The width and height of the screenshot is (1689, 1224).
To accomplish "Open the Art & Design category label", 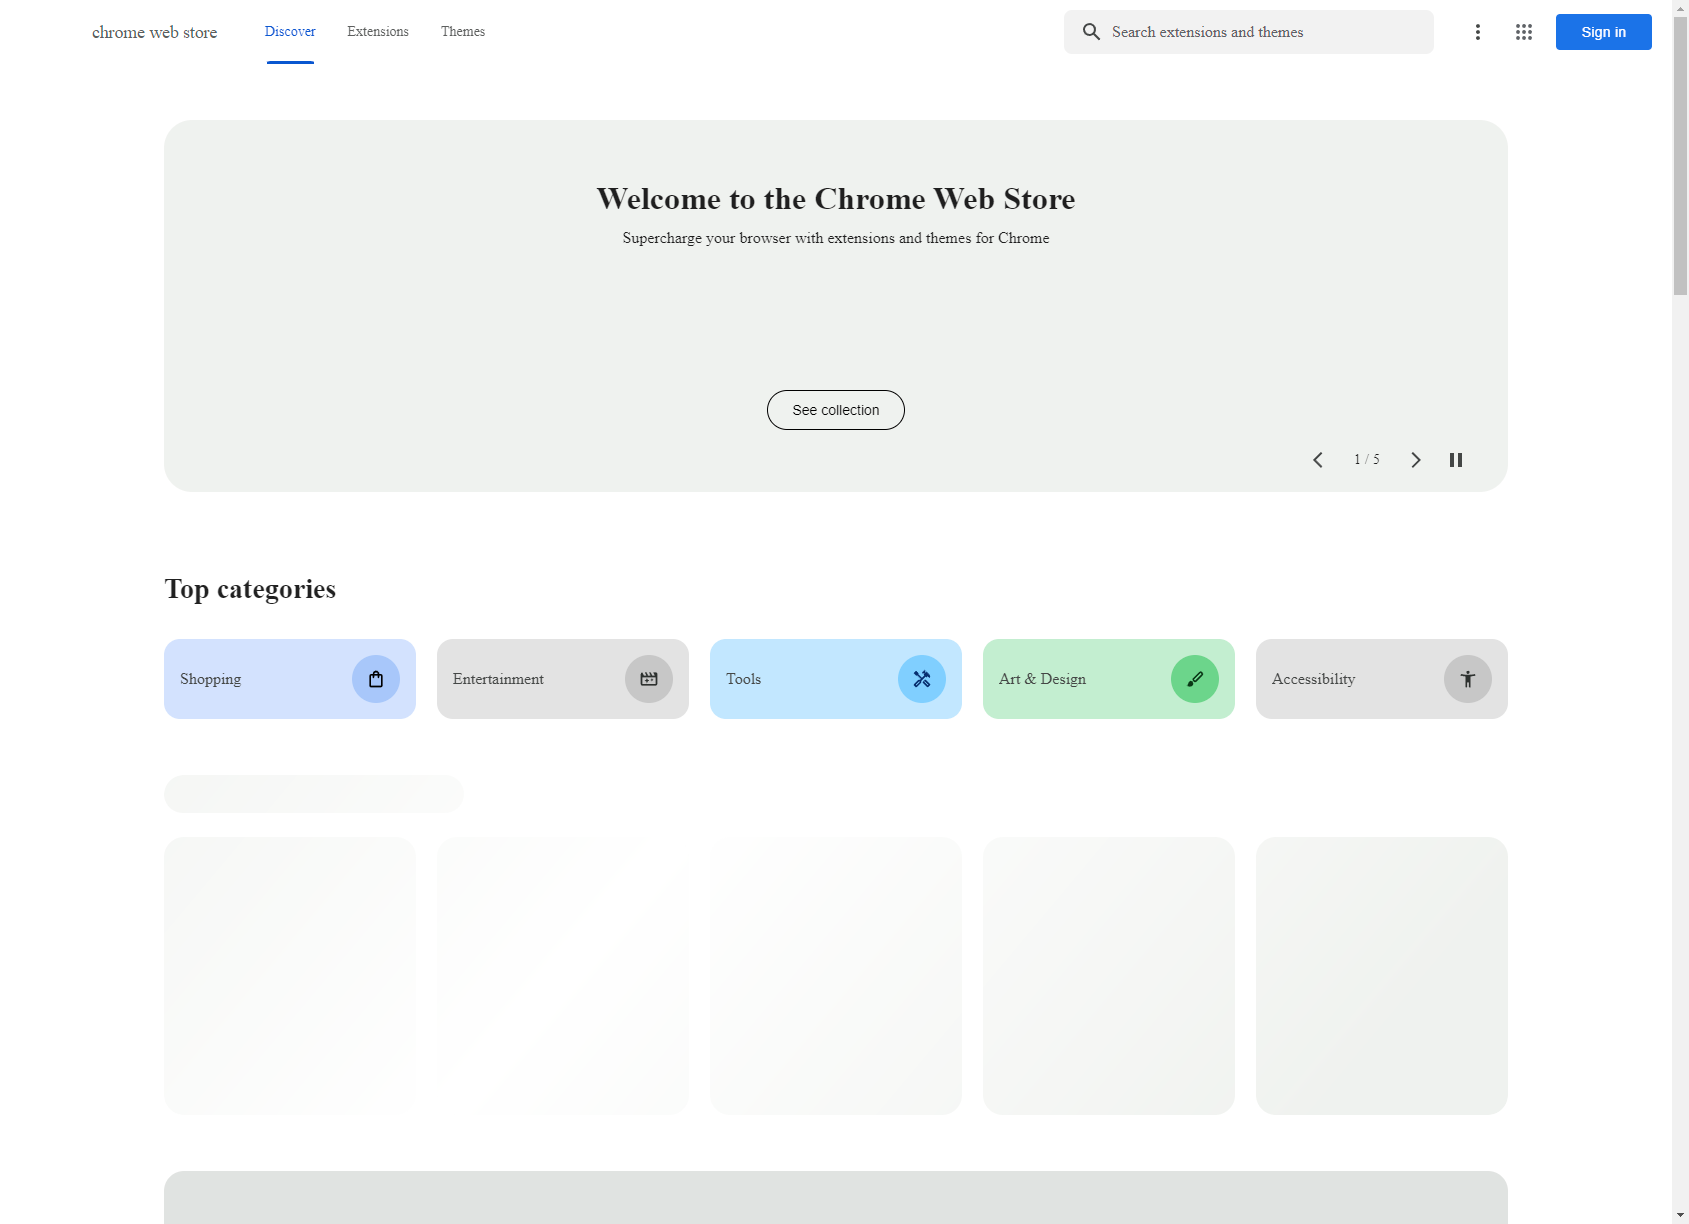I will click(1042, 679).
